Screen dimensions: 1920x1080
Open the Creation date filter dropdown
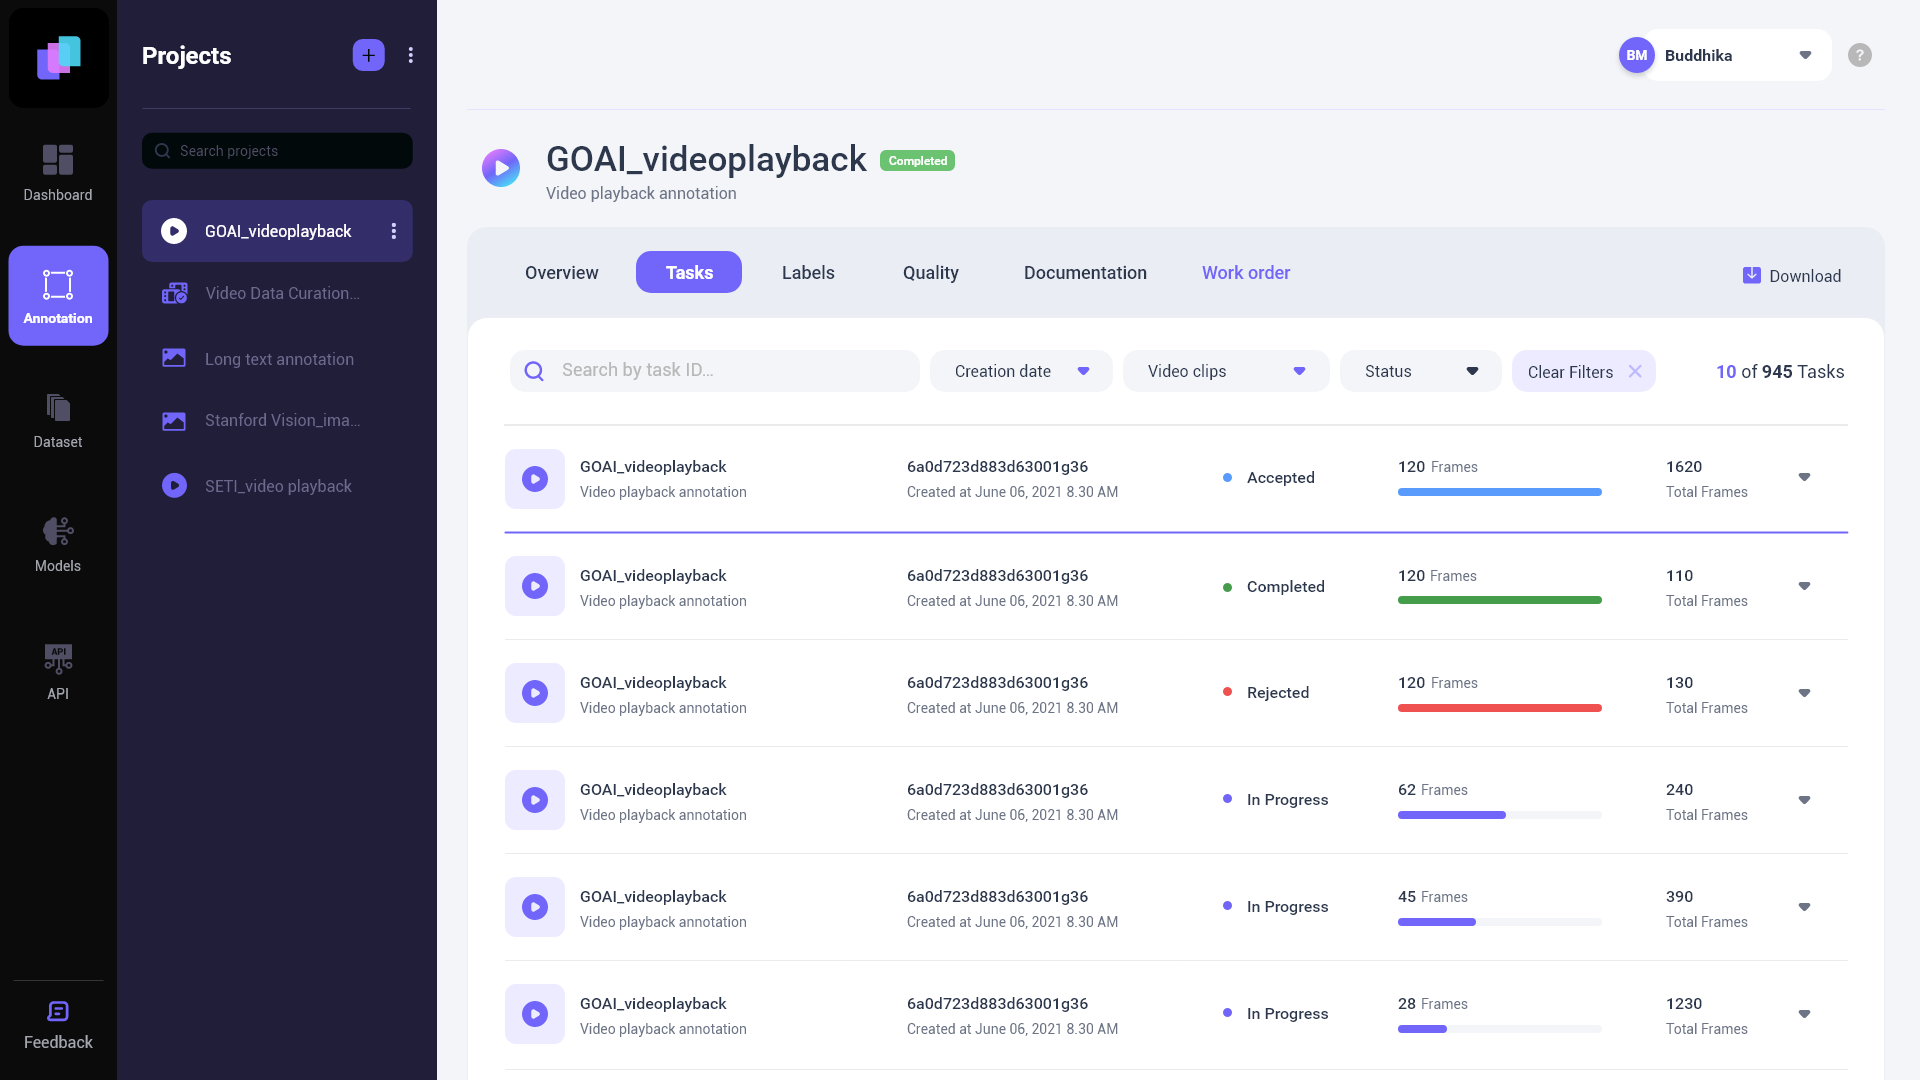(x=1021, y=370)
